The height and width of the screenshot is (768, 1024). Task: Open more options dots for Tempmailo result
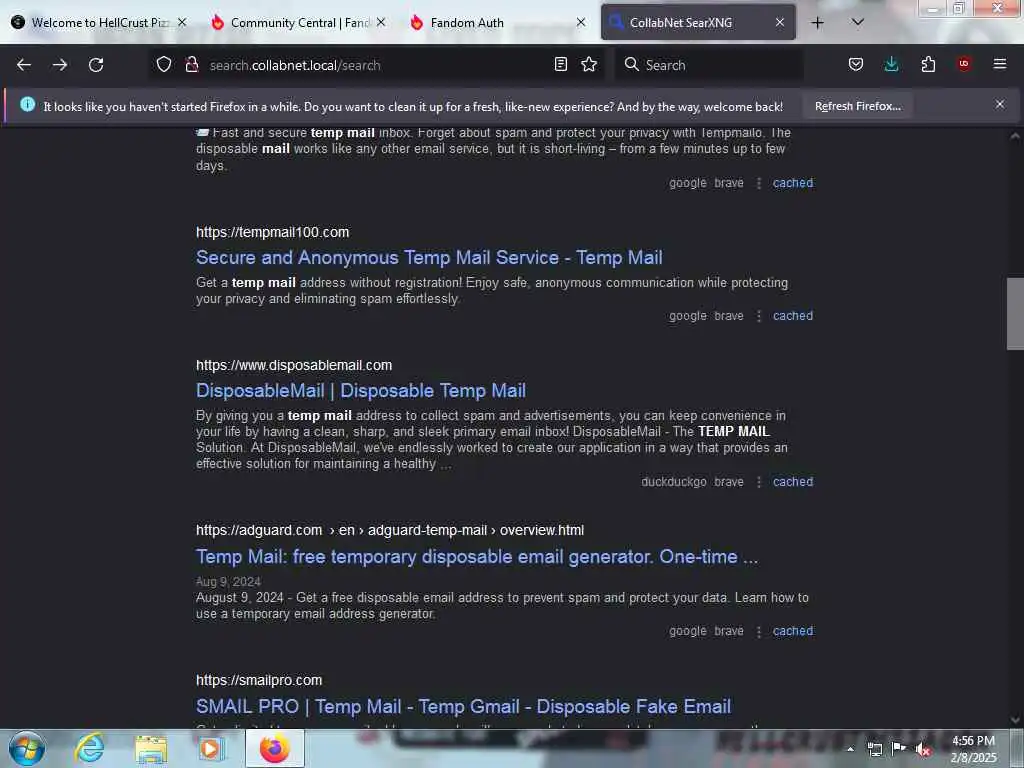[x=758, y=184]
